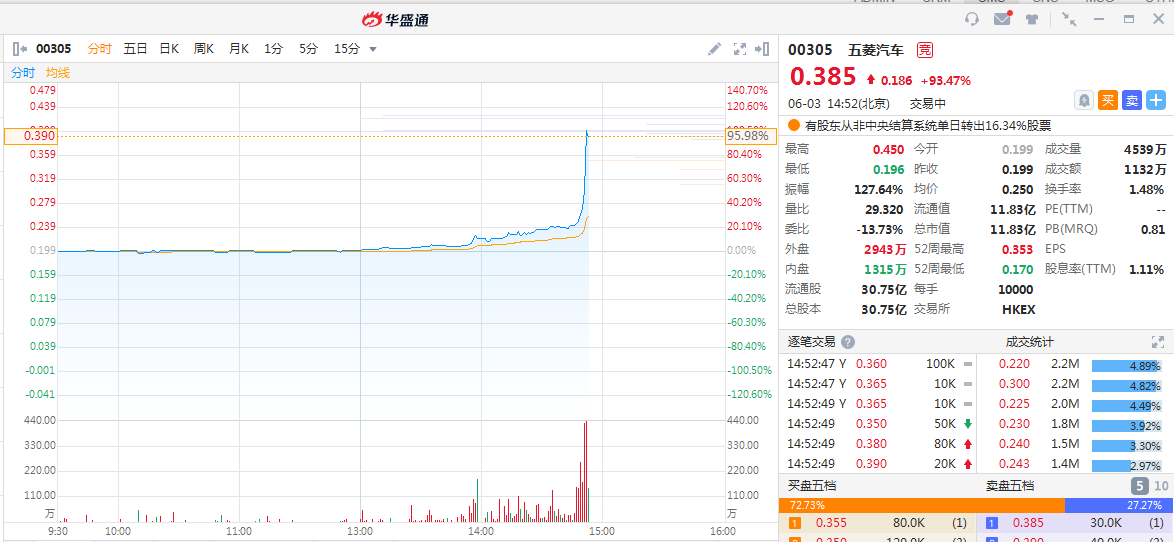Show 5 levels of order book
Image resolution: width=1174 pixels, height=542 pixels.
[x=1138, y=485]
